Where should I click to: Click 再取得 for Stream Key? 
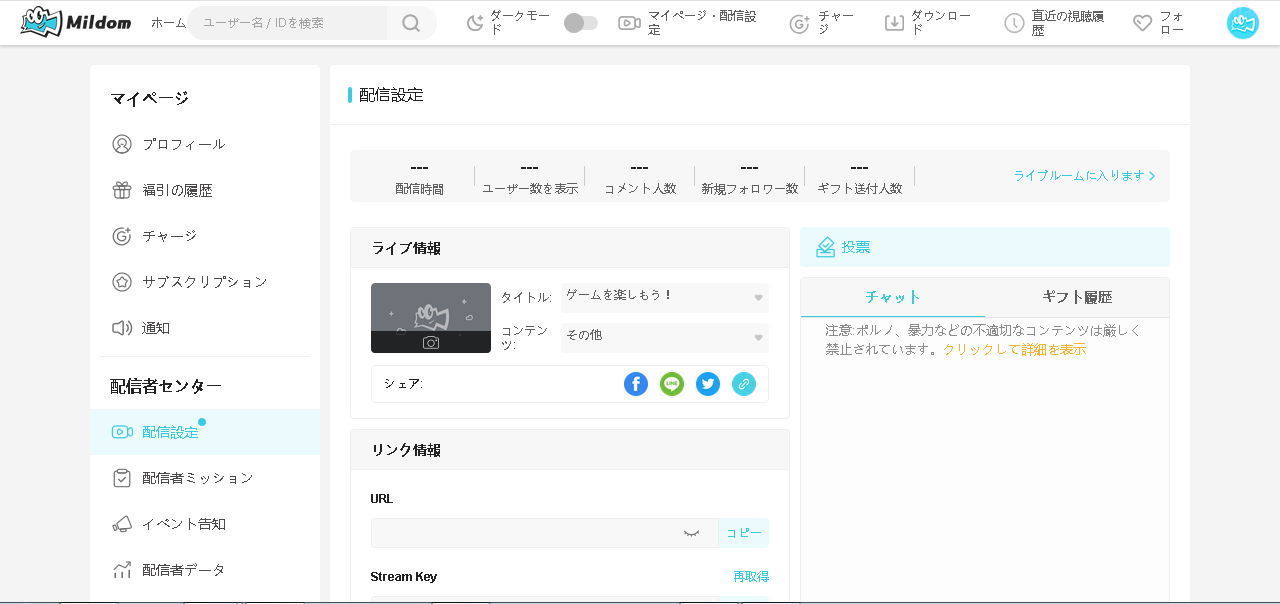(751, 577)
